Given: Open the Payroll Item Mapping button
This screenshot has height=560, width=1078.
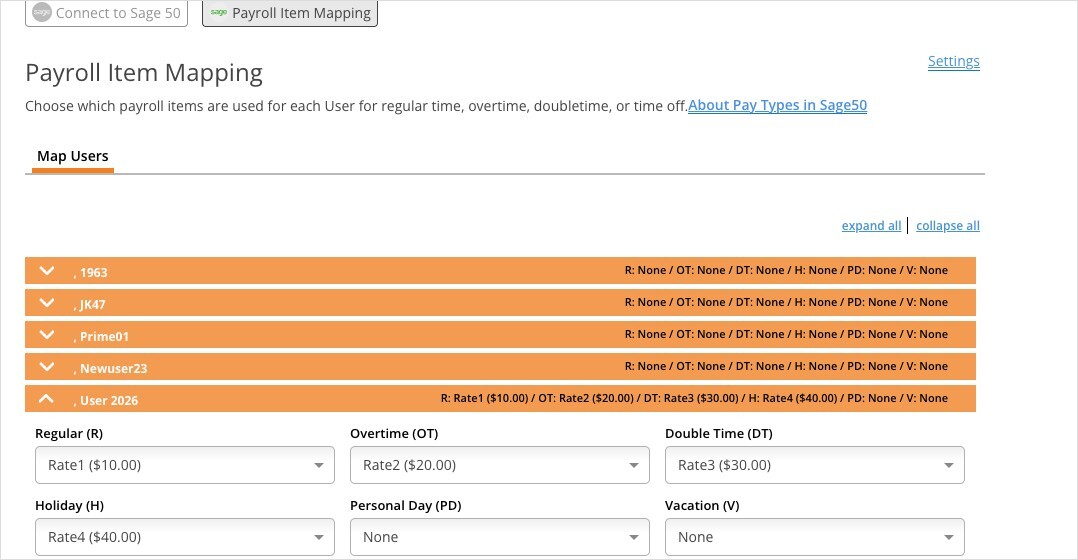Looking at the screenshot, I should [289, 13].
